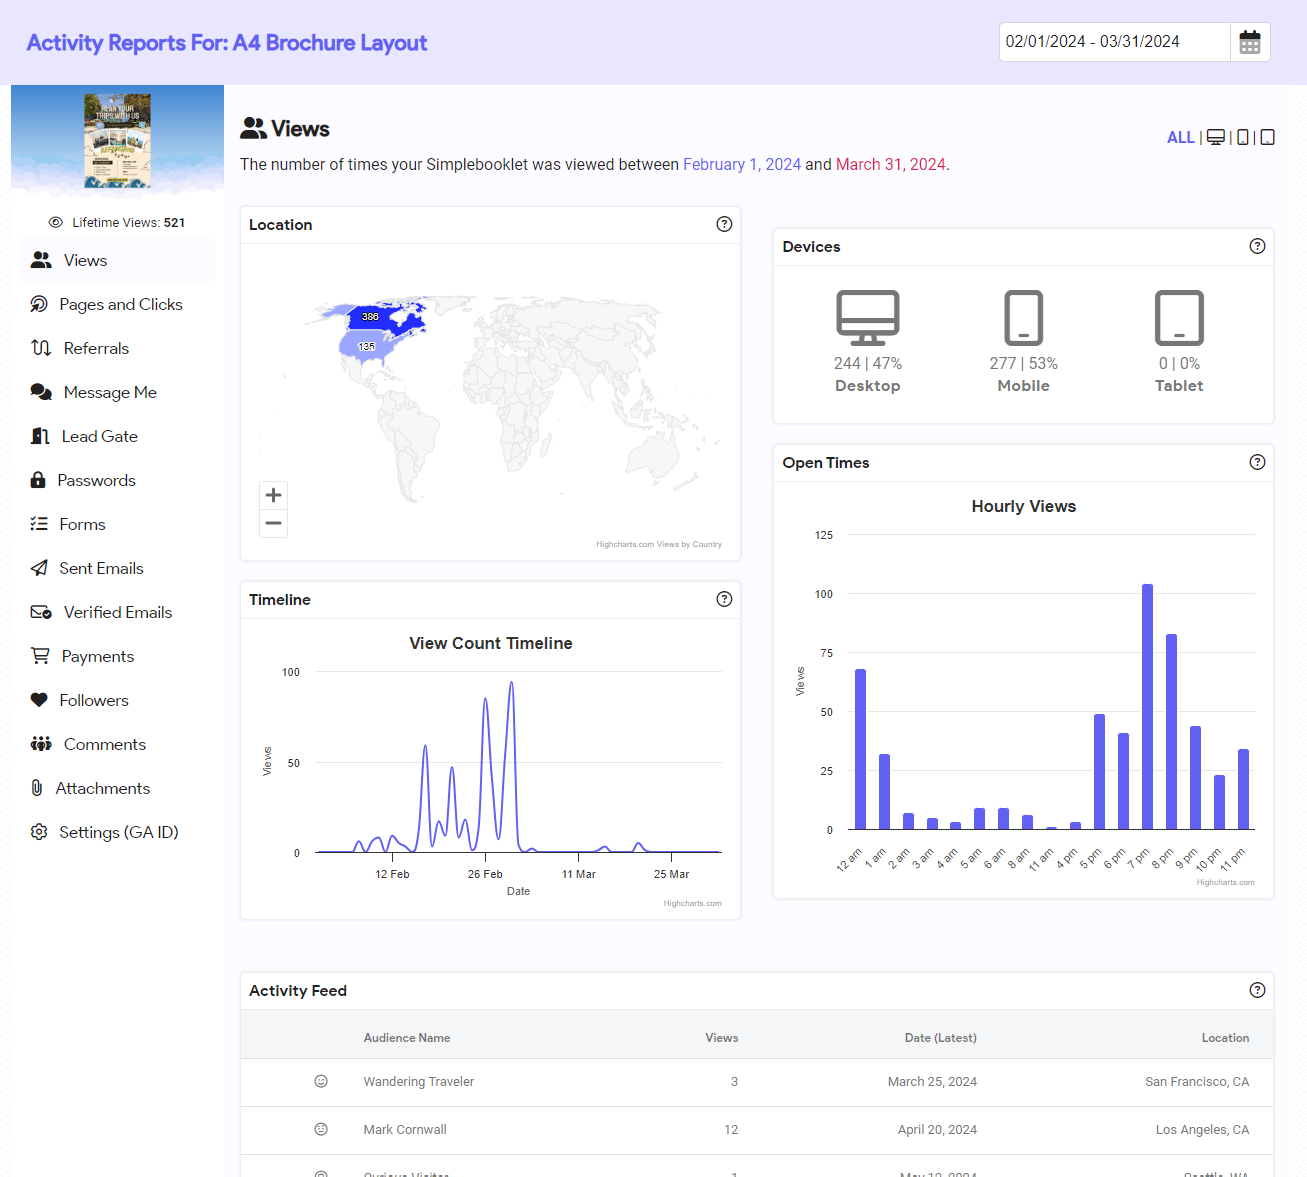The width and height of the screenshot is (1307, 1177).
Task: Click smiley icon beside Wandering Traveler
Action: coord(321,1081)
